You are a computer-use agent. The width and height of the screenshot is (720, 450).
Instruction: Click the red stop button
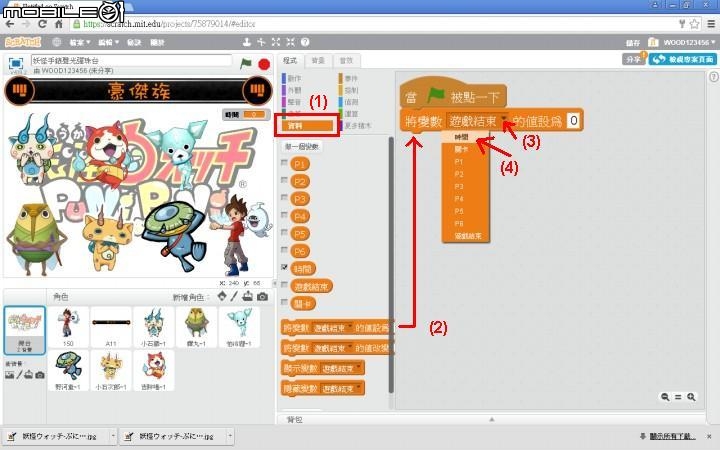[x=264, y=64]
